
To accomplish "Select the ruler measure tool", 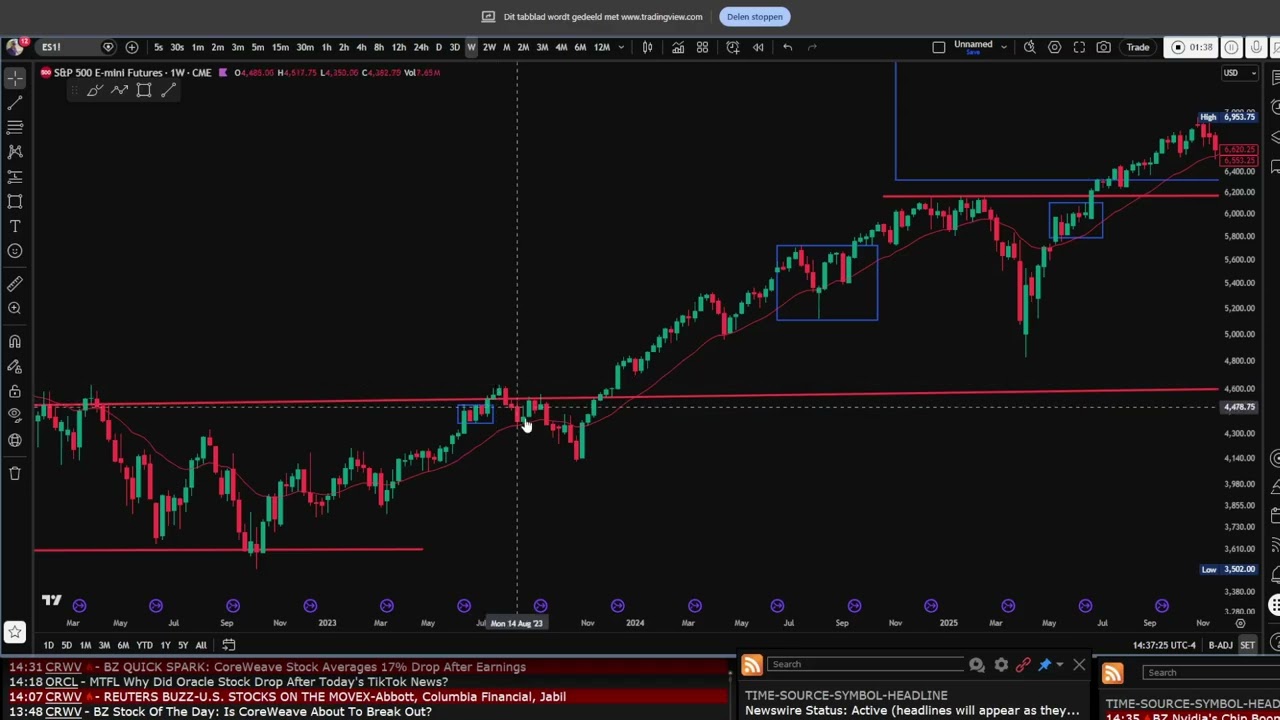I will coord(15,284).
